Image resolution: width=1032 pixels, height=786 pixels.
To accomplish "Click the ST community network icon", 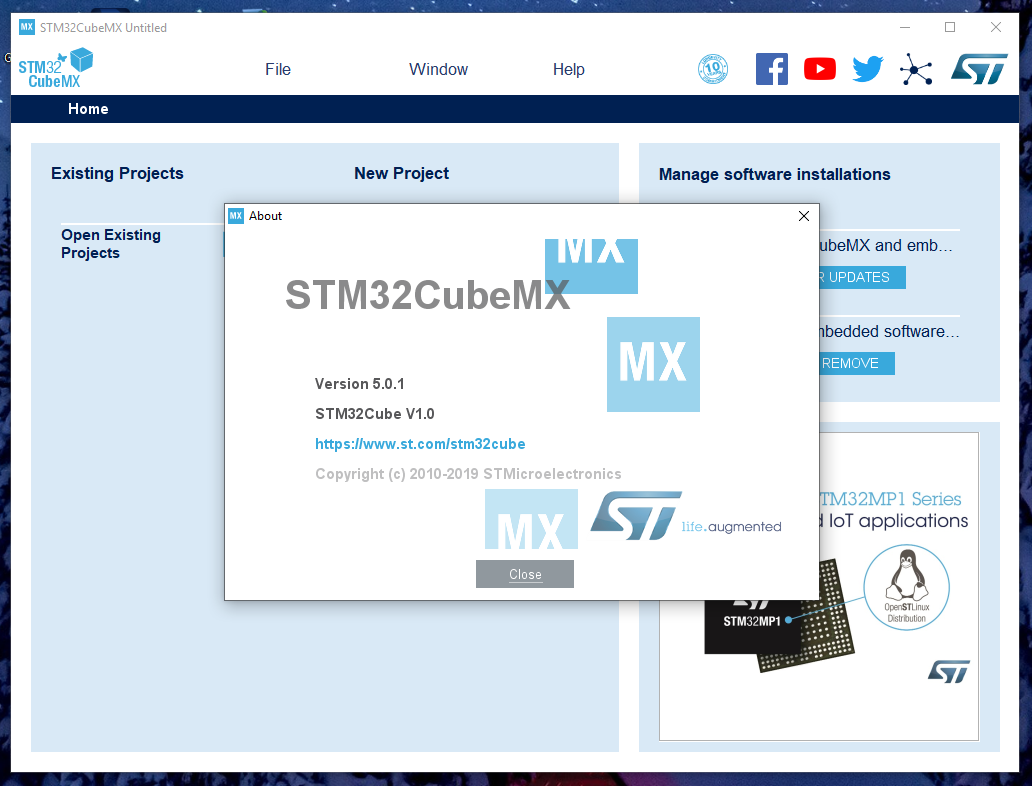I will pos(916,69).
